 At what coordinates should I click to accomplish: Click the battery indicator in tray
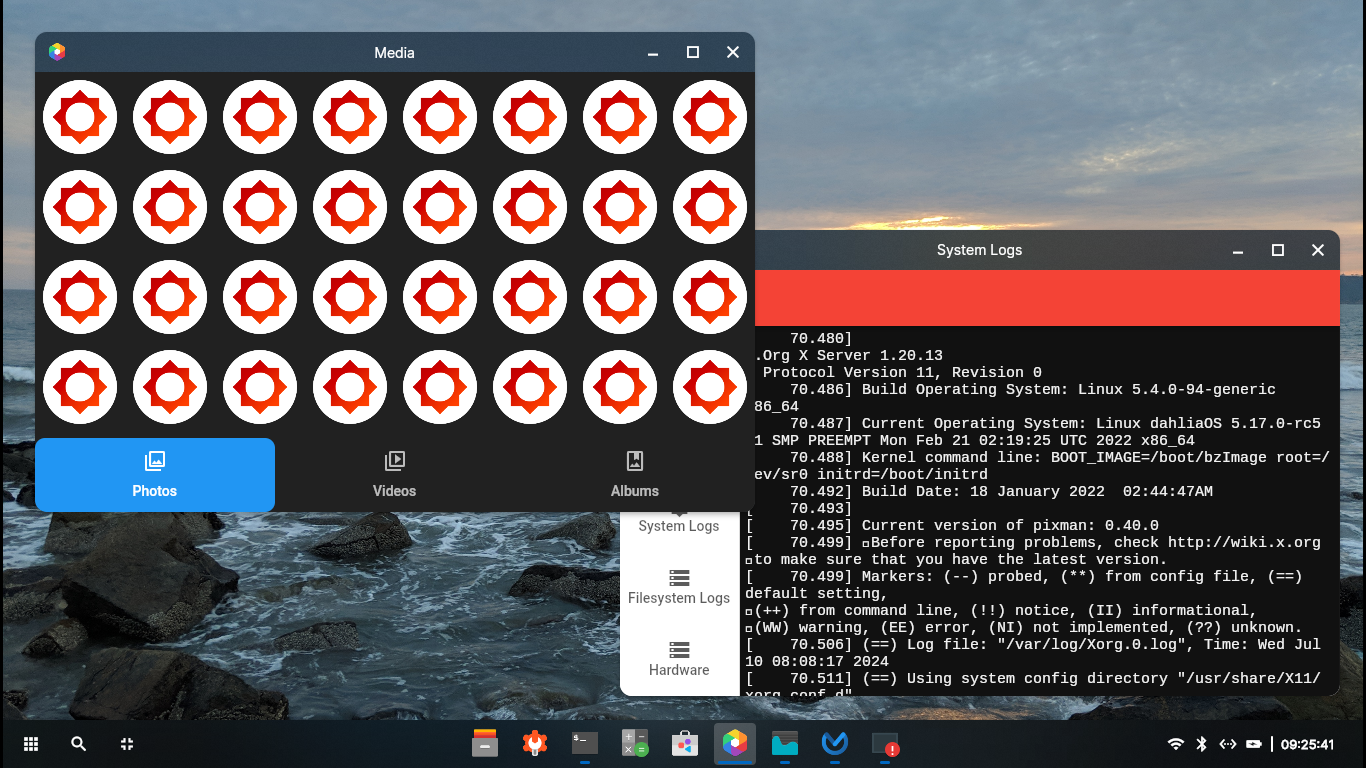pos(1254,744)
